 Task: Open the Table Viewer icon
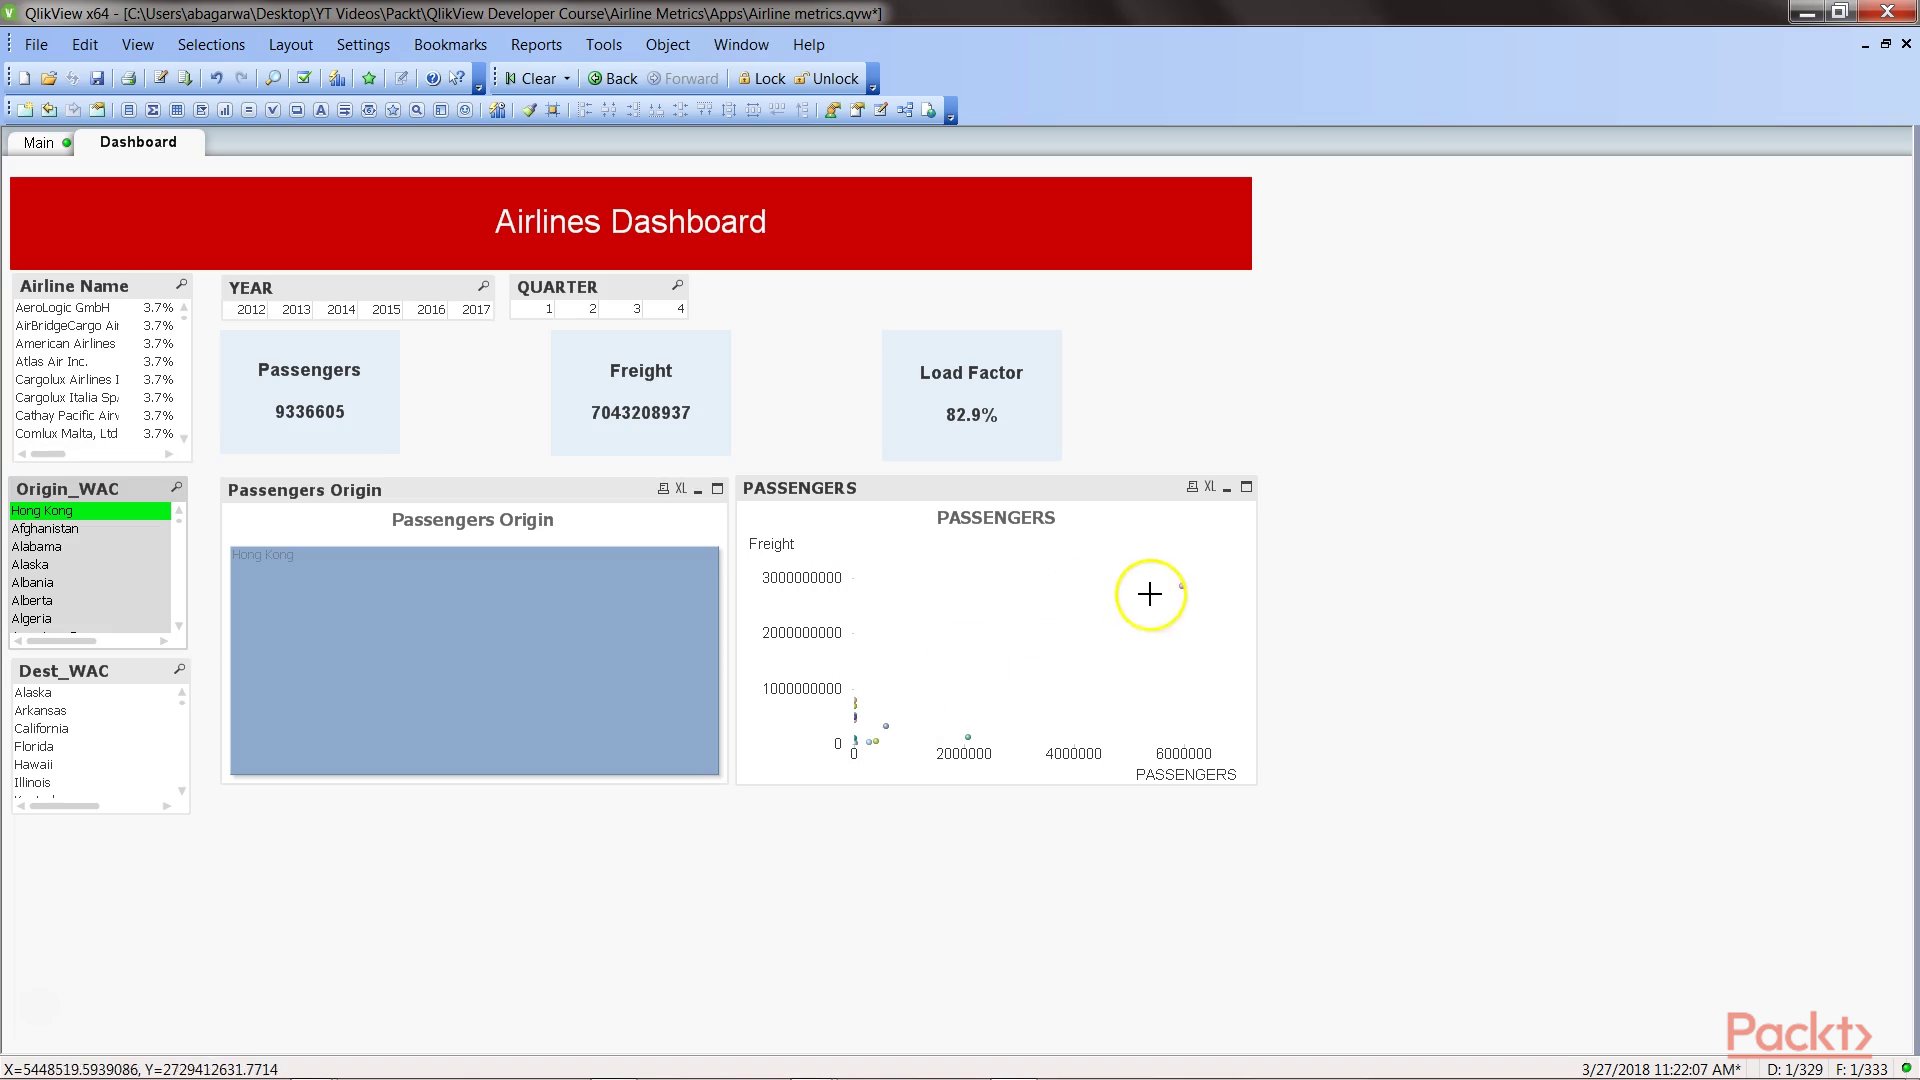pos(905,110)
